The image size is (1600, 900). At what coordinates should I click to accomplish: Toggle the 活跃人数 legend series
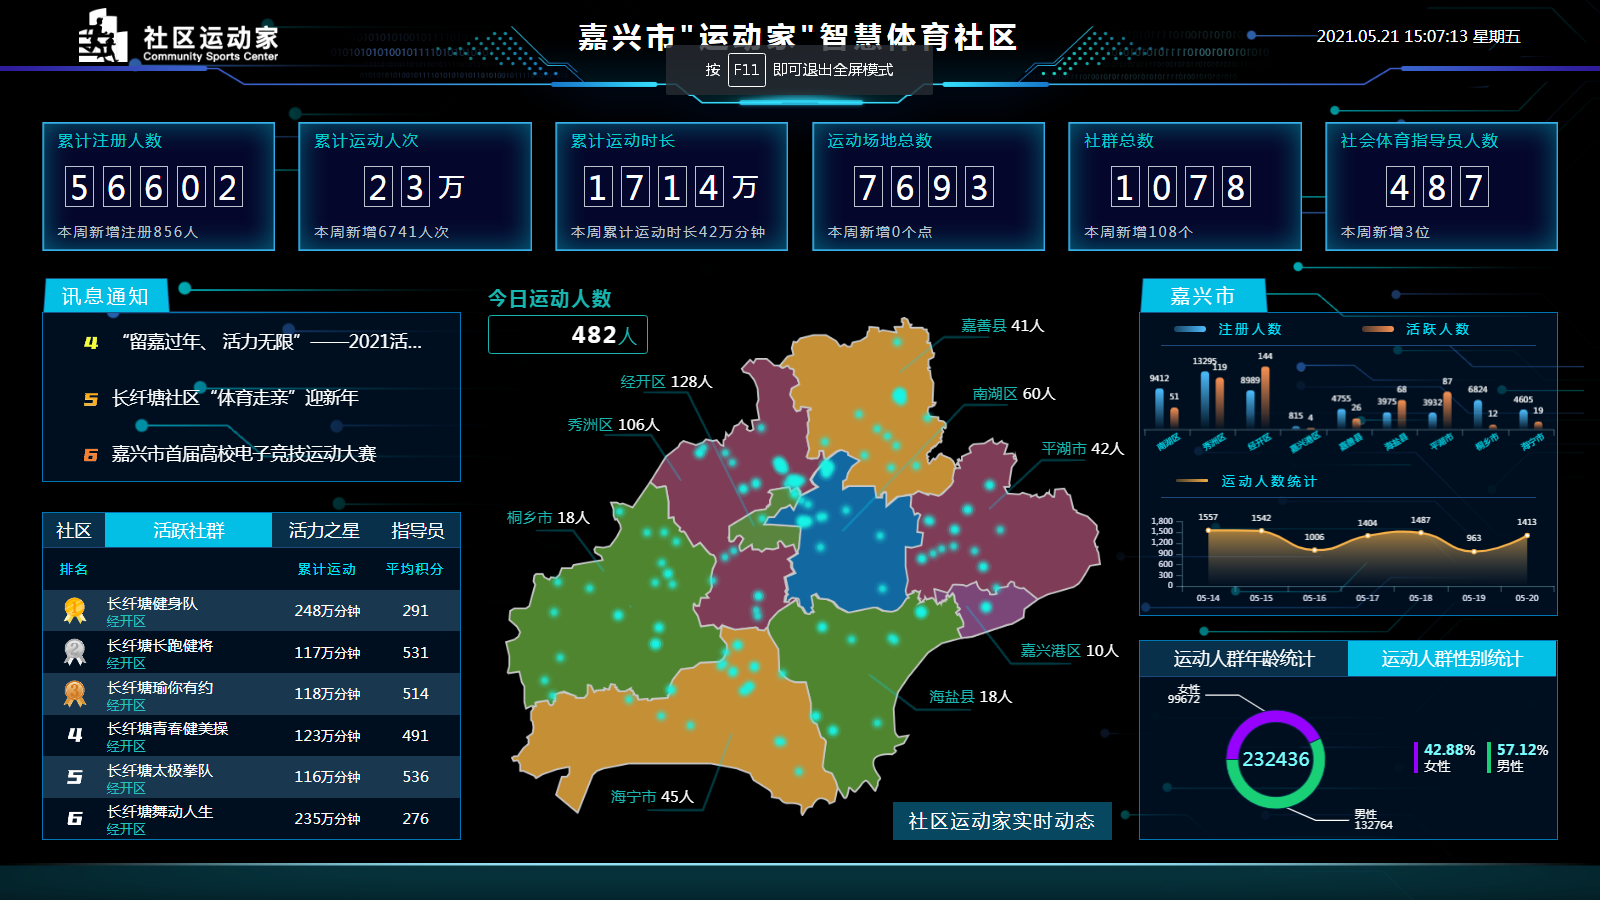click(1416, 329)
